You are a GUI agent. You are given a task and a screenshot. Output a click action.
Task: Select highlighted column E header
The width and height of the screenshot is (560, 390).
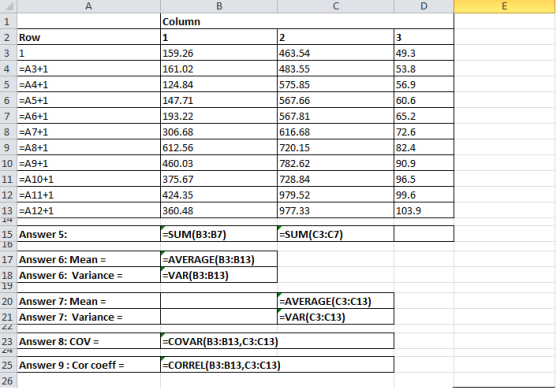[x=504, y=6]
